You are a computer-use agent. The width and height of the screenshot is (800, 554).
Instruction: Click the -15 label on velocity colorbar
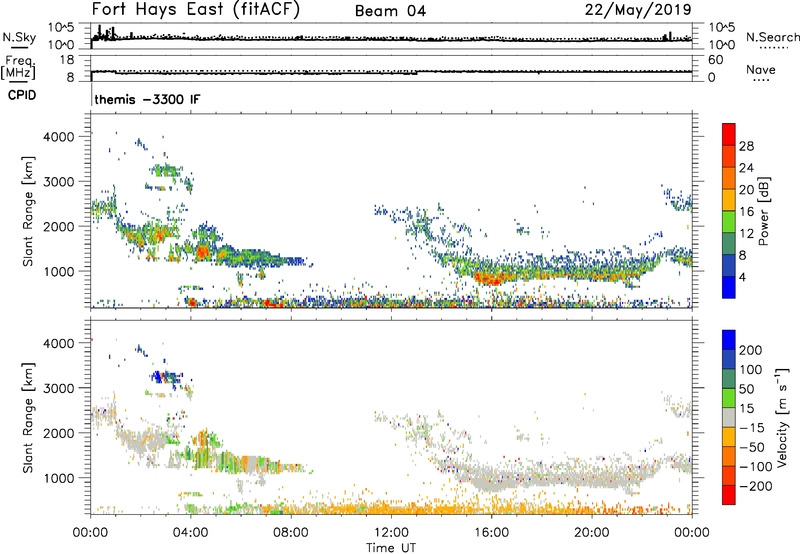pos(752,428)
